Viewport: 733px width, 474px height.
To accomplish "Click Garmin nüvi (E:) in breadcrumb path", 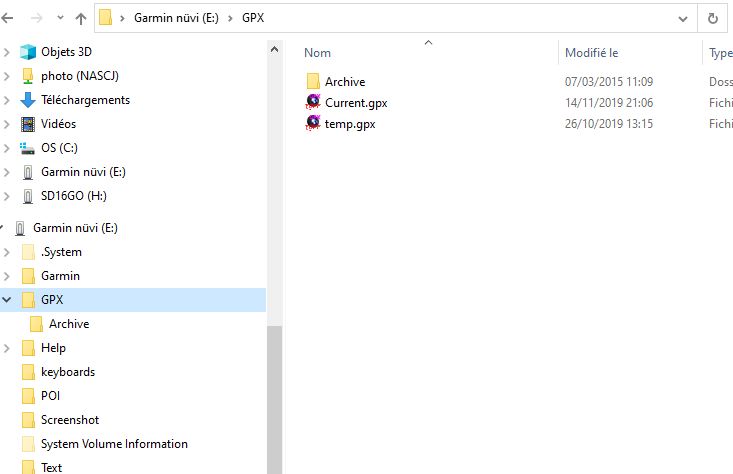I will click(176, 18).
